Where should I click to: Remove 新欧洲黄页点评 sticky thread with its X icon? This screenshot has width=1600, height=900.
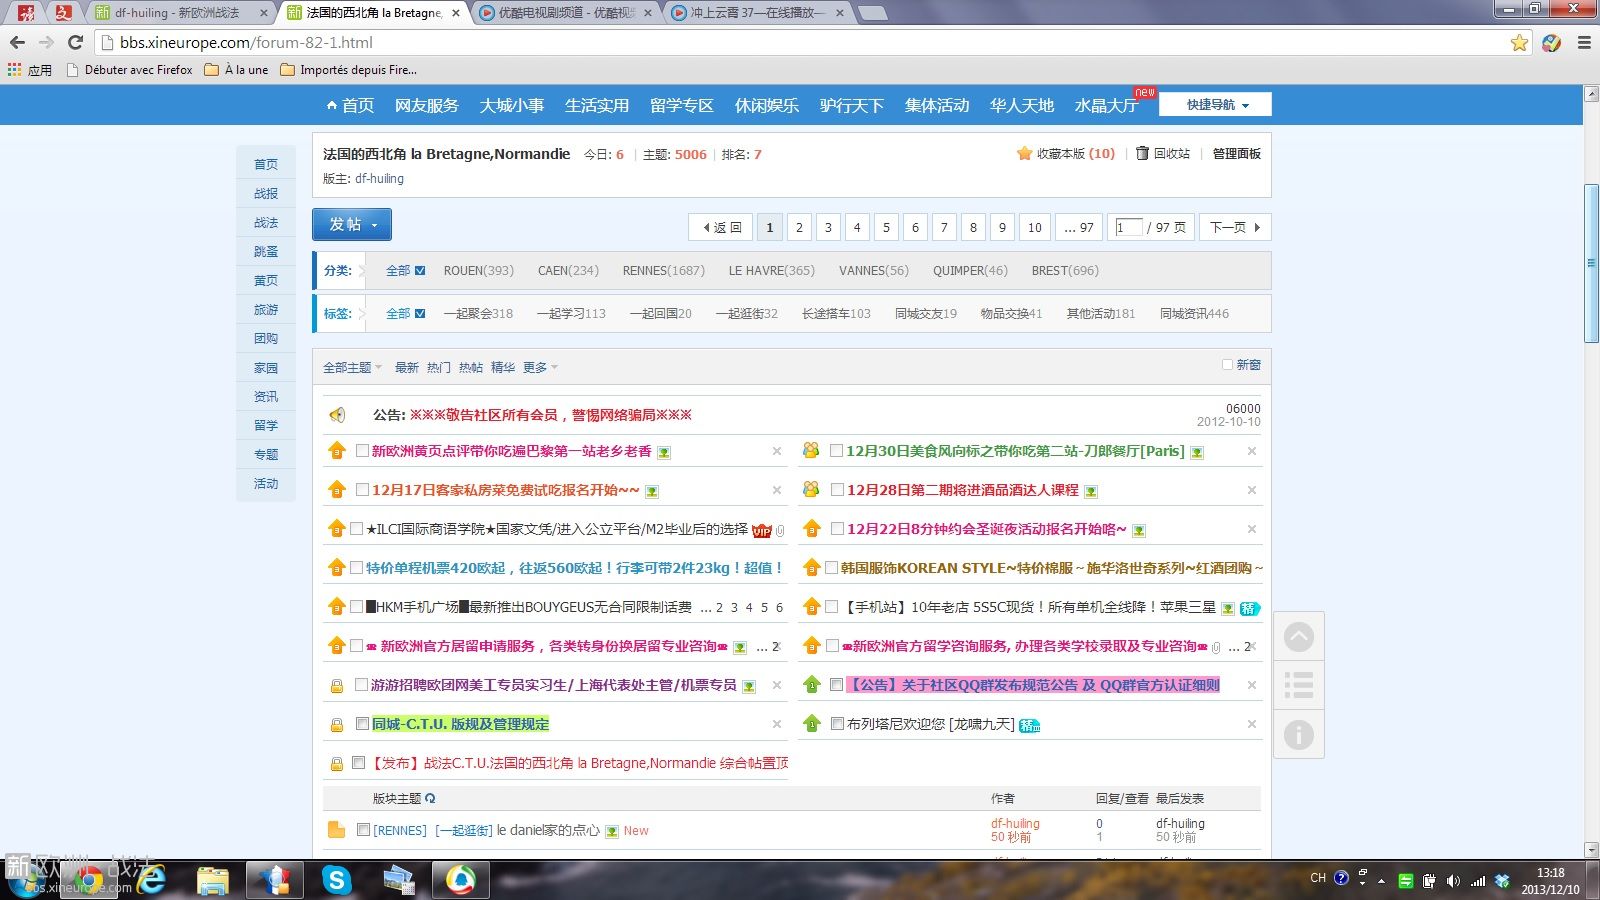pos(777,451)
